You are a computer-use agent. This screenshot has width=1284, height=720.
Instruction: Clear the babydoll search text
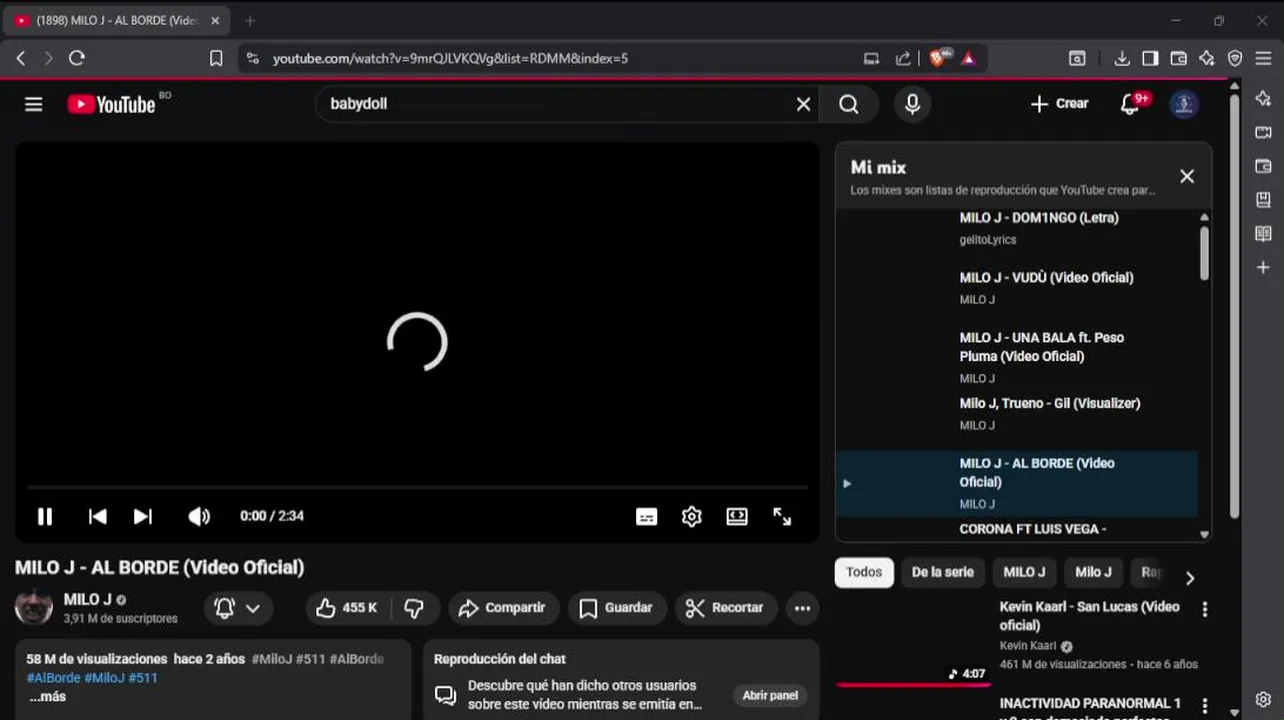(803, 104)
